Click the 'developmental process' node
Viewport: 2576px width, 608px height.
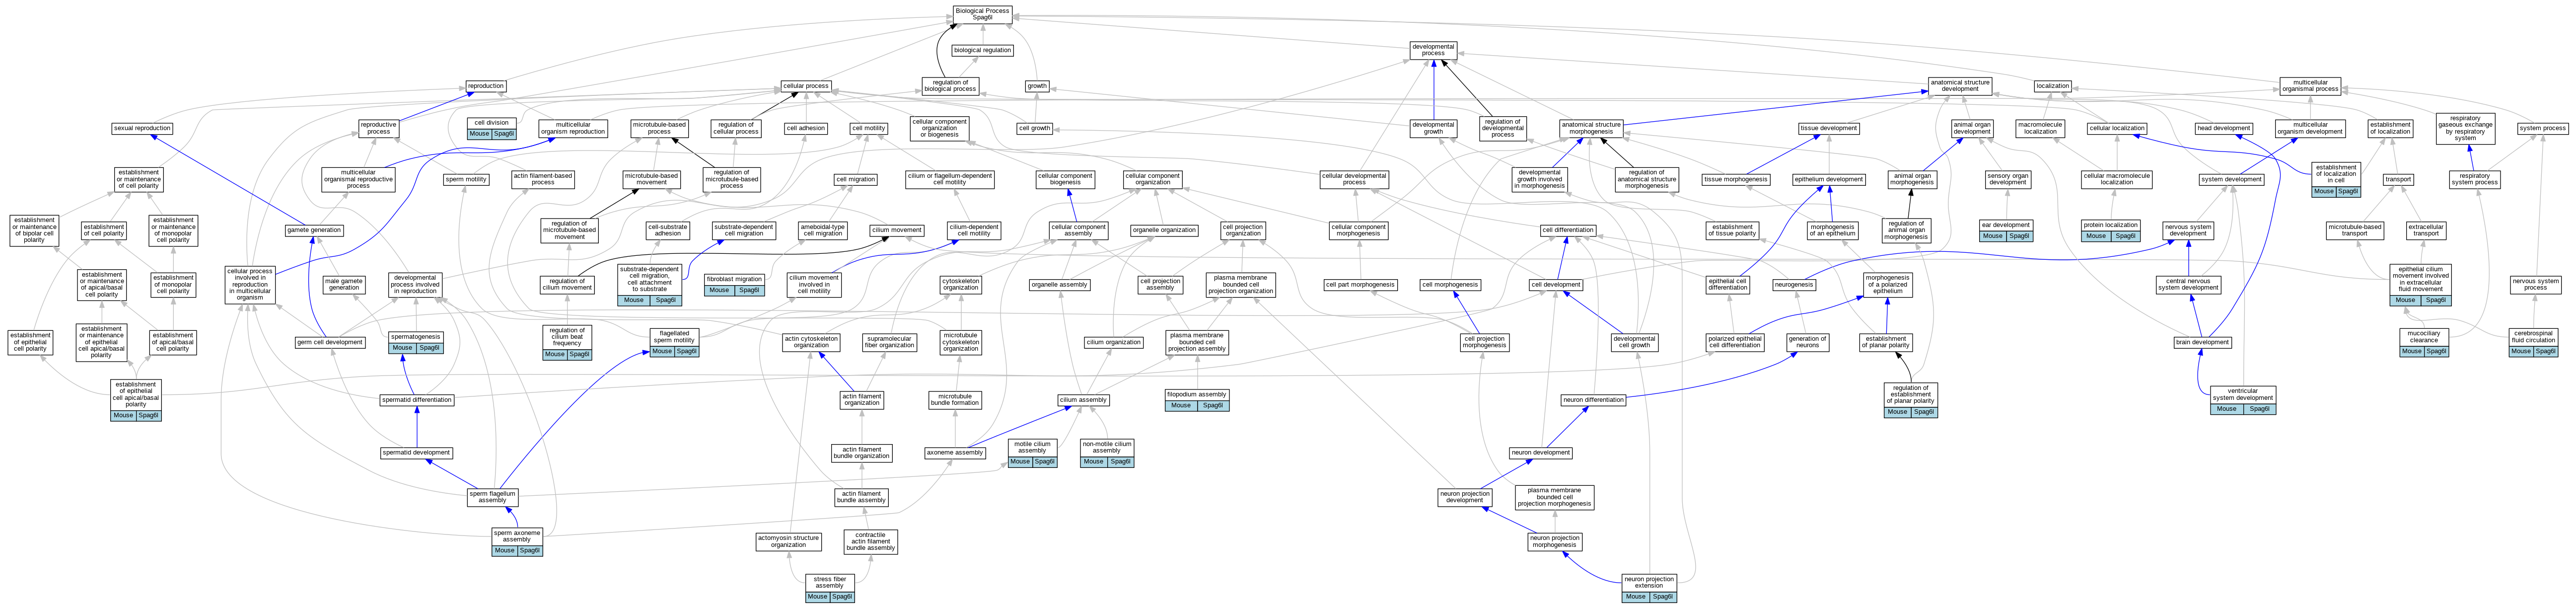click(x=1433, y=50)
